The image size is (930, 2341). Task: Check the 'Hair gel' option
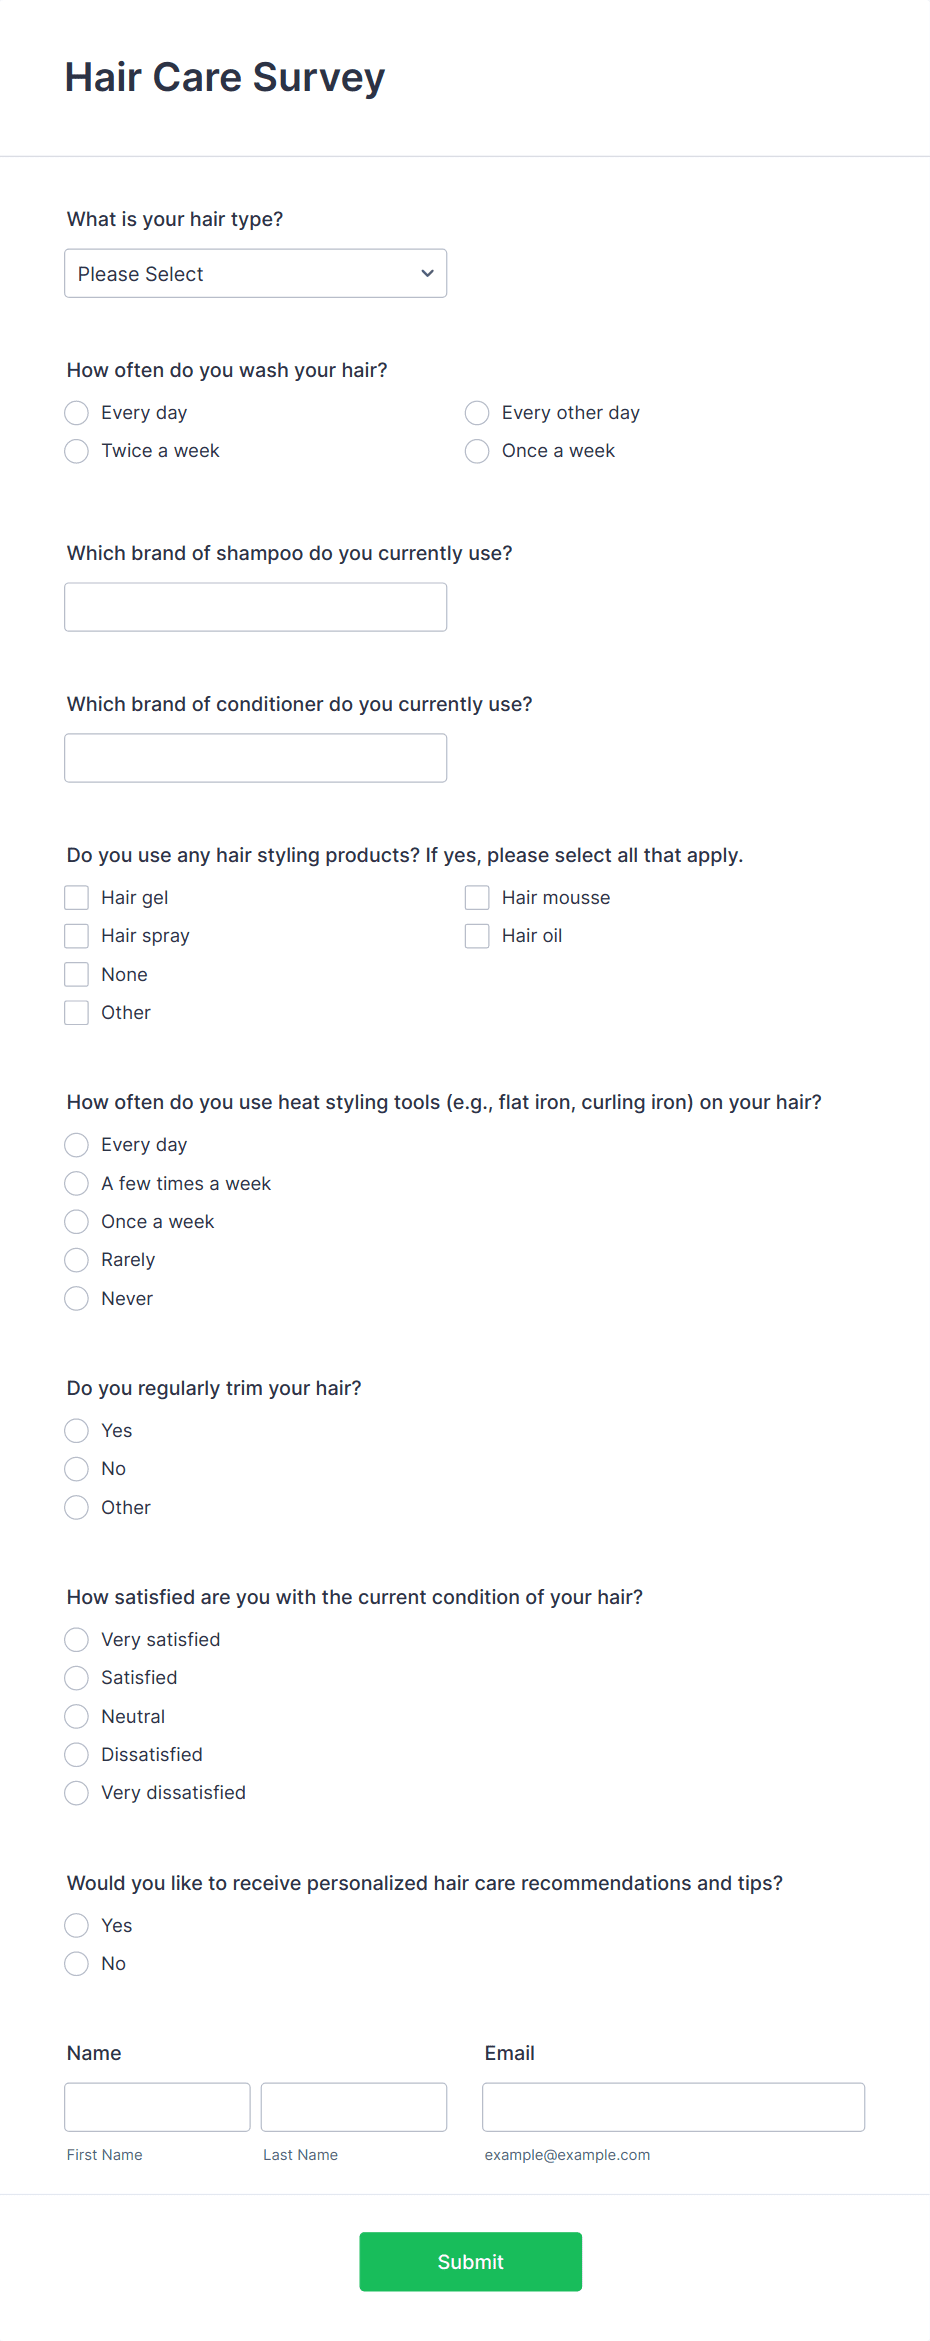[76, 897]
